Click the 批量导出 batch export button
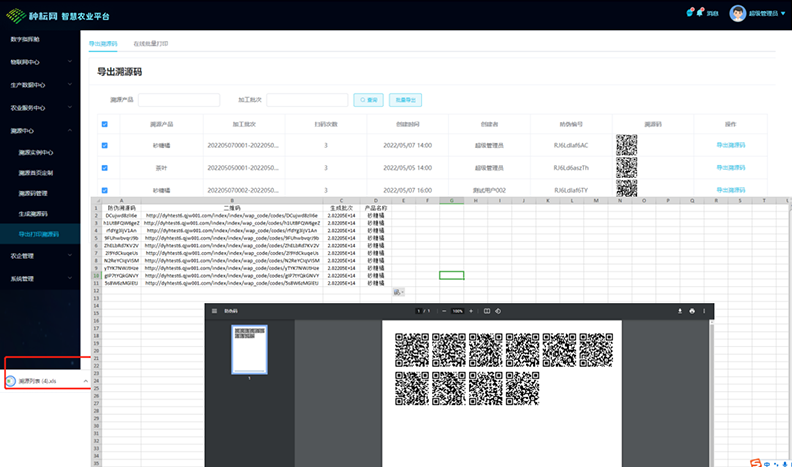Viewport: 792px width, 467px height. click(x=405, y=100)
